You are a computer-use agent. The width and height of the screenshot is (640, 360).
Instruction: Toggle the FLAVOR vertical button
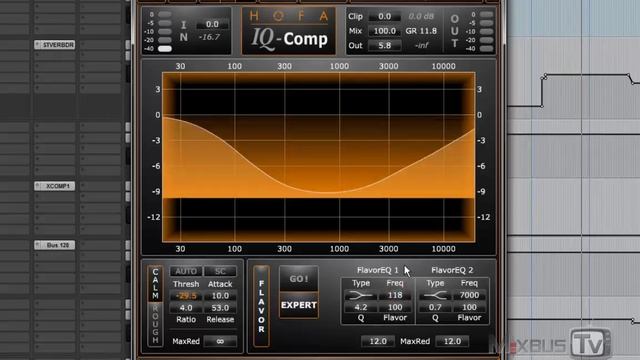point(261,306)
